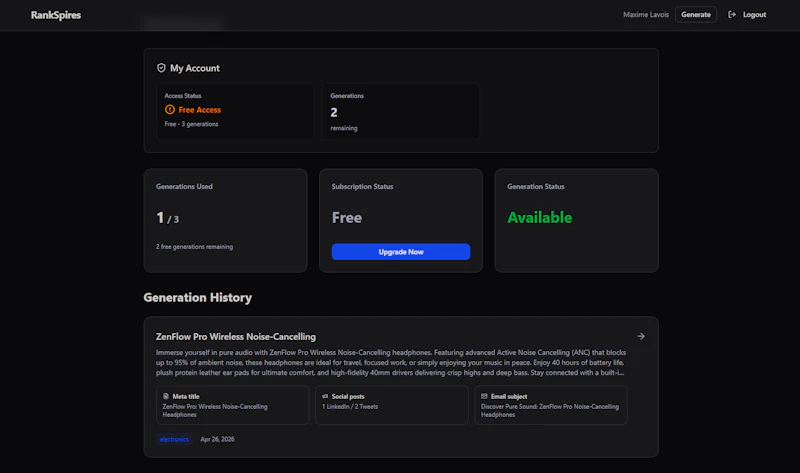Click the Generation History heading
Image resolution: width=800 pixels, height=473 pixels.
pos(197,297)
